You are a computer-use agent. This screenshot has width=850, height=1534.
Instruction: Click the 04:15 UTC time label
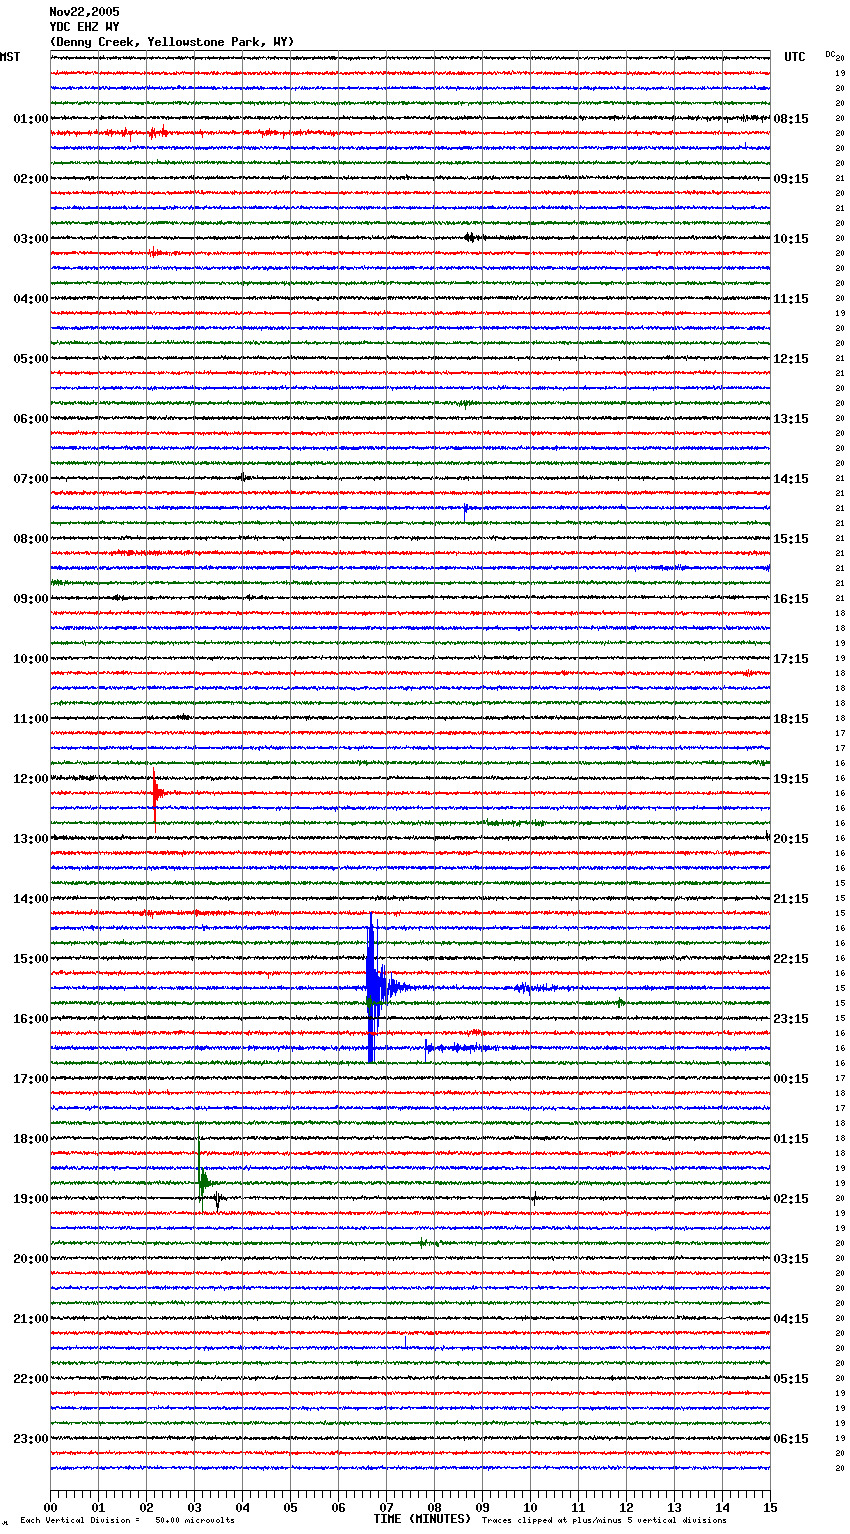[791, 1319]
